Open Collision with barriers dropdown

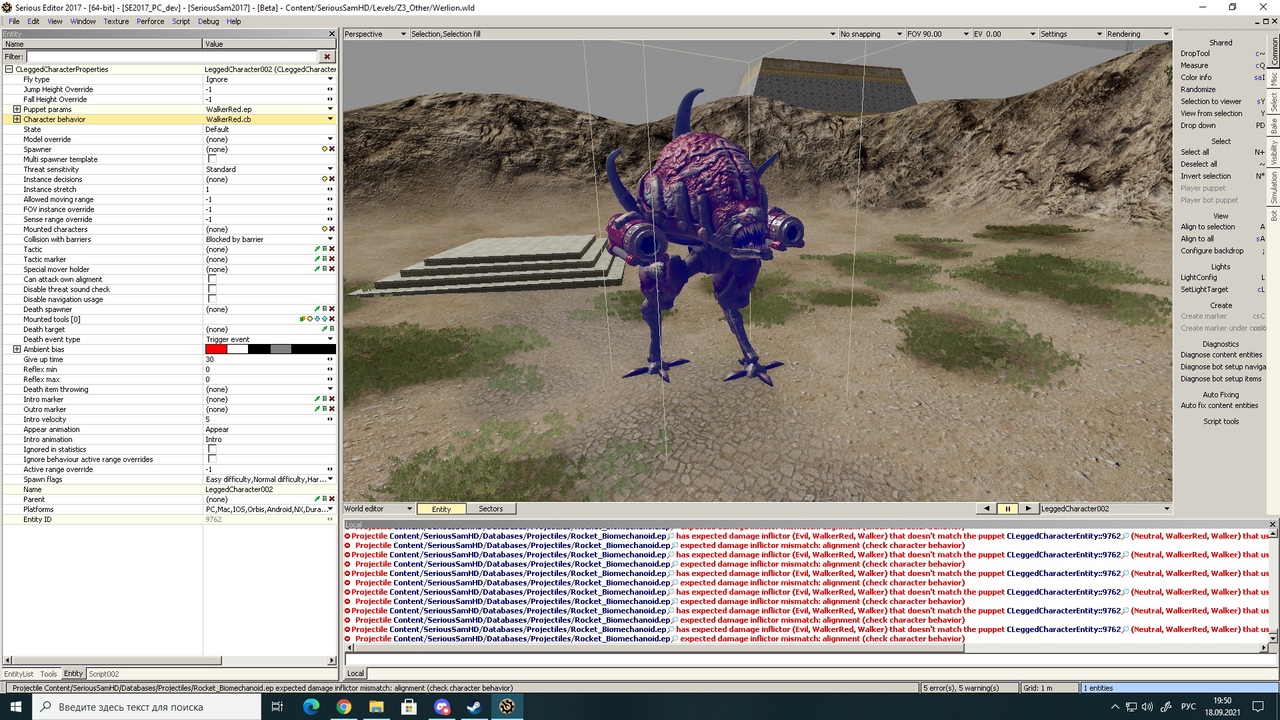pos(330,239)
